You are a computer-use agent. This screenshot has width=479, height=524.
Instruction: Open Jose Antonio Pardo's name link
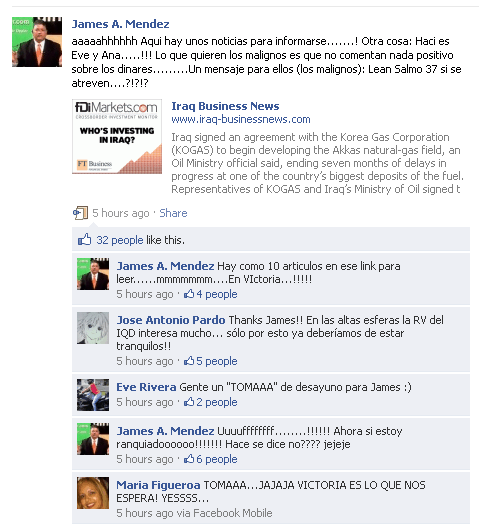click(171, 320)
